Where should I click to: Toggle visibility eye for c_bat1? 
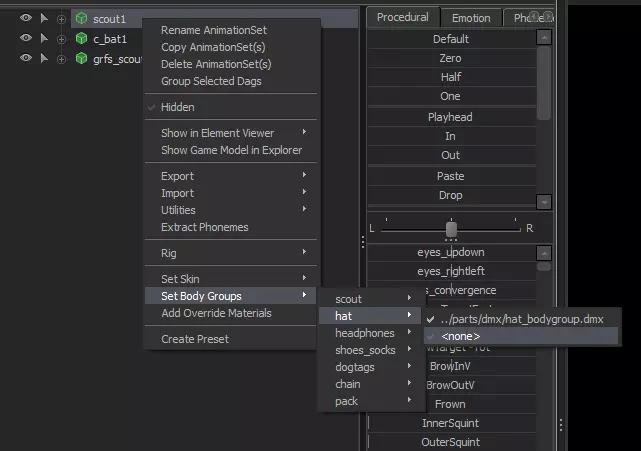pyautogui.click(x=26, y=38)
